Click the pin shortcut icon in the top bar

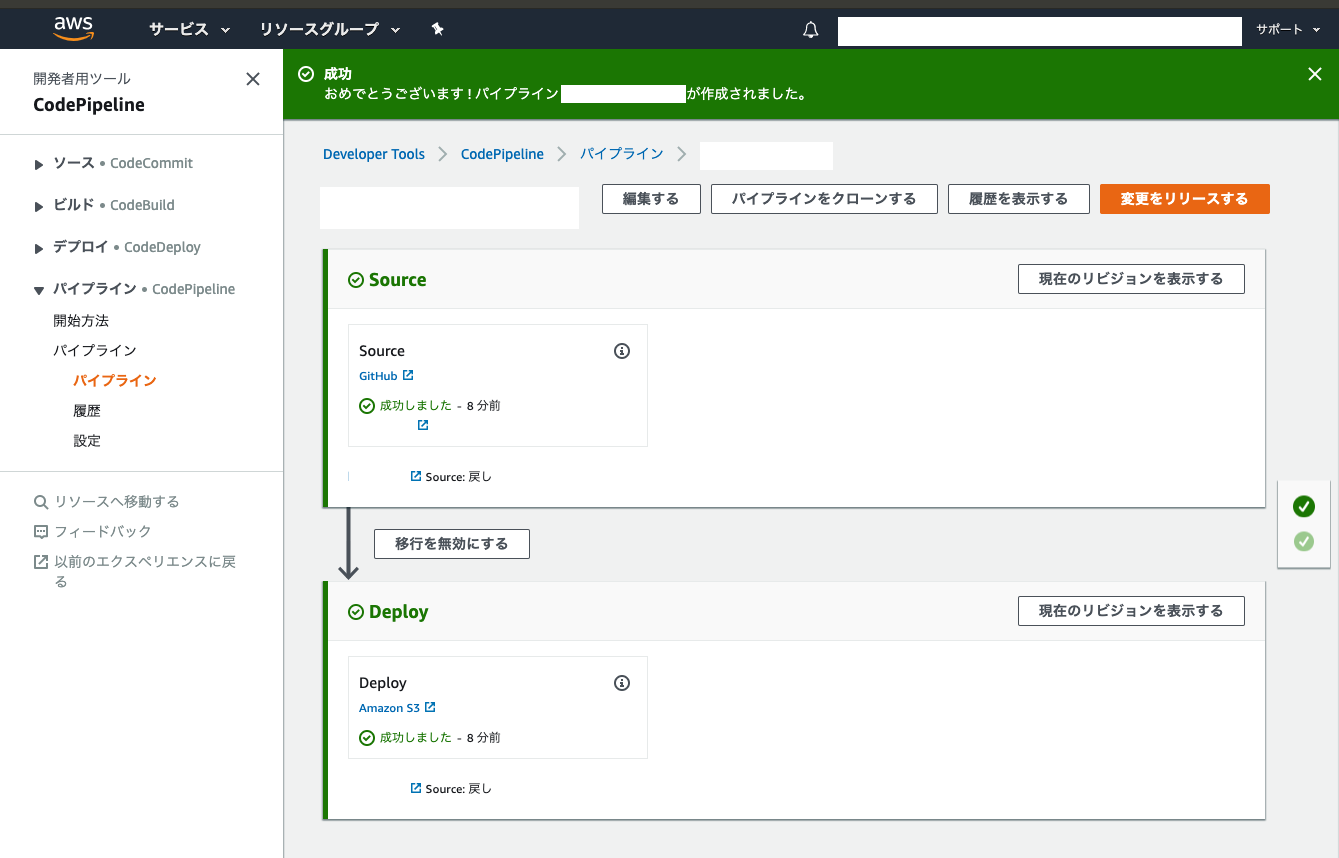(437, 29)
